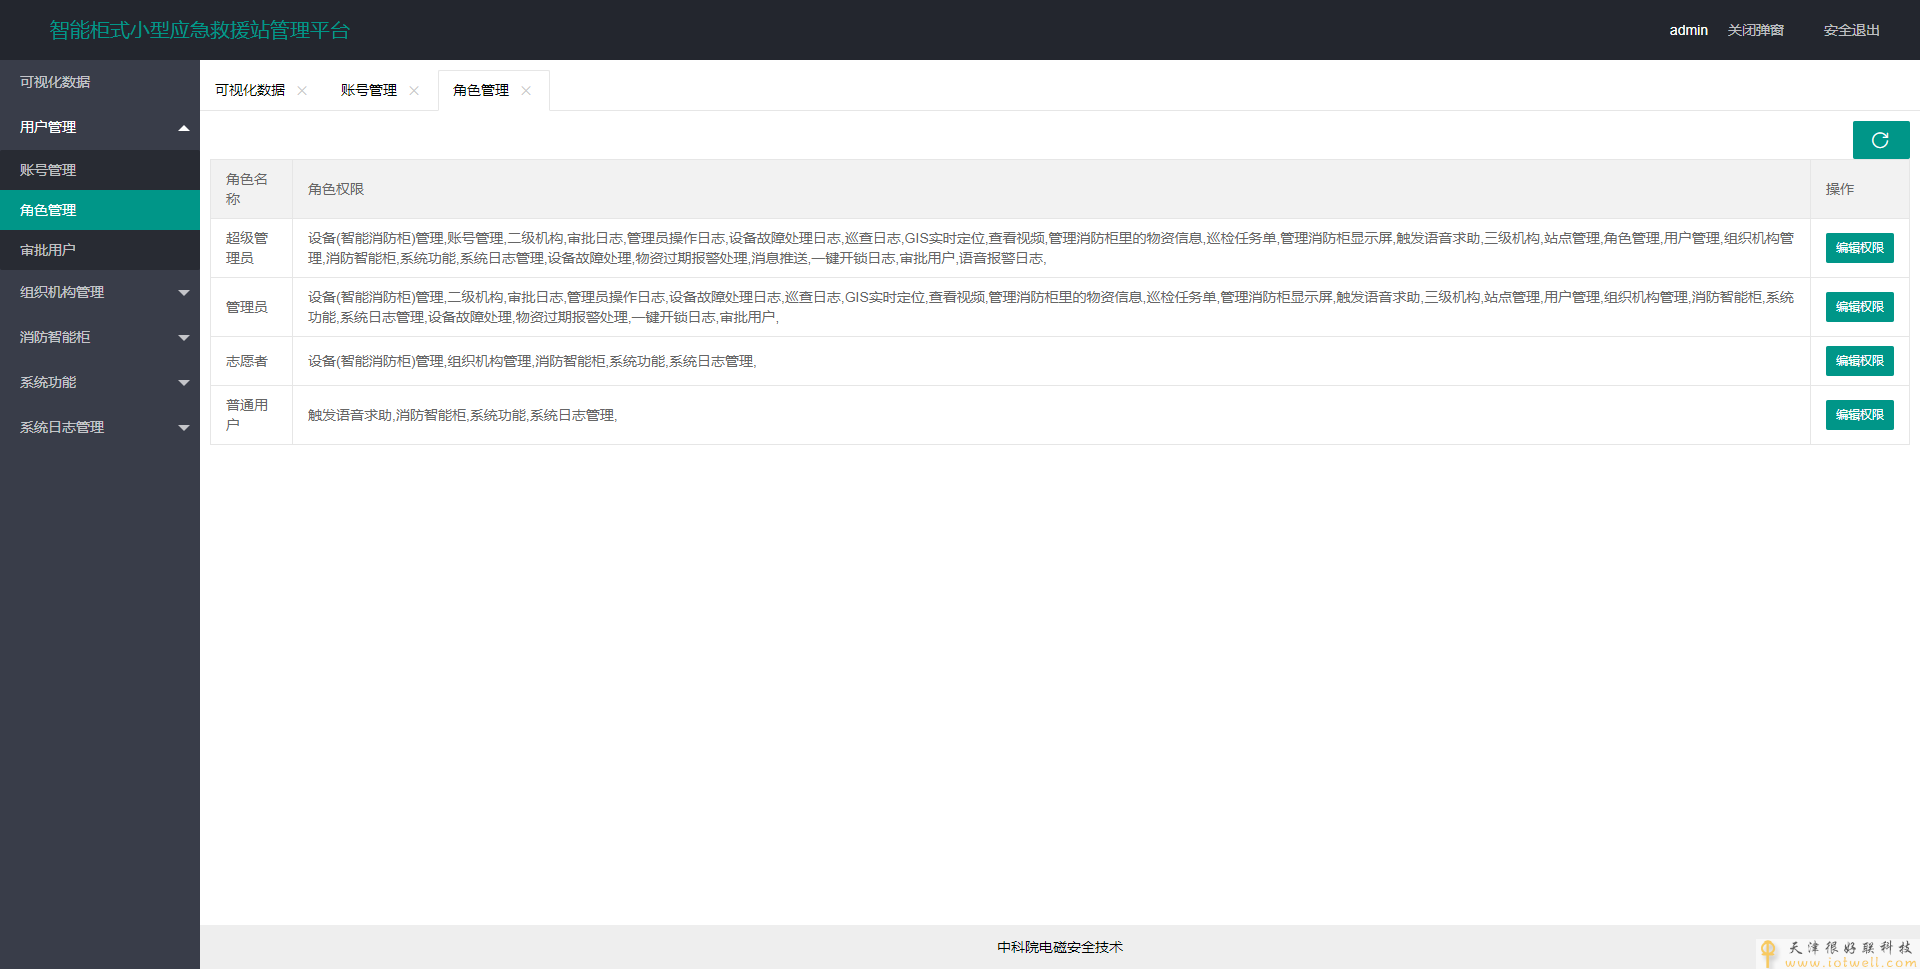Click the 普通用户 permissions text
Image resolution: width=1920 pixels, height=969 pixels.
click(x=462, y=415)
